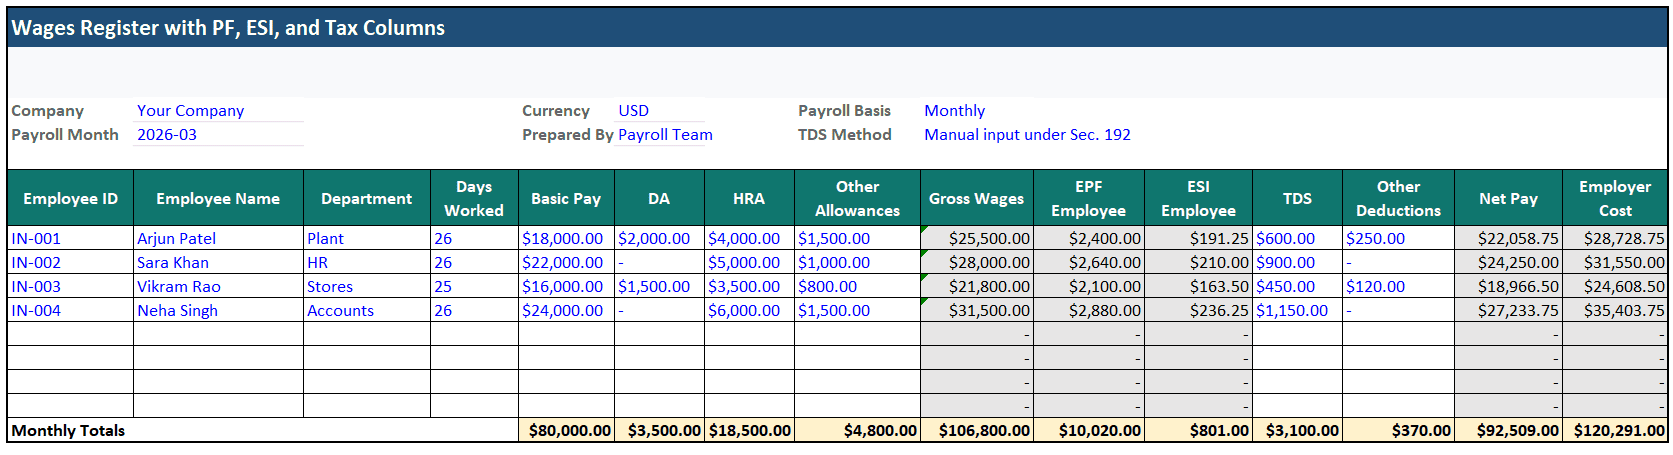1673x455 pixels.
Task: Select TDS value '$600.00'
Action: 1297,238
